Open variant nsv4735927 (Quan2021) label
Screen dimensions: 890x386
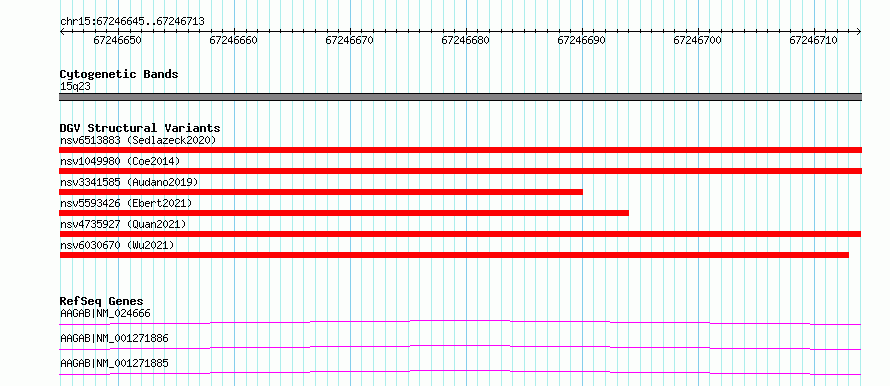123,224
